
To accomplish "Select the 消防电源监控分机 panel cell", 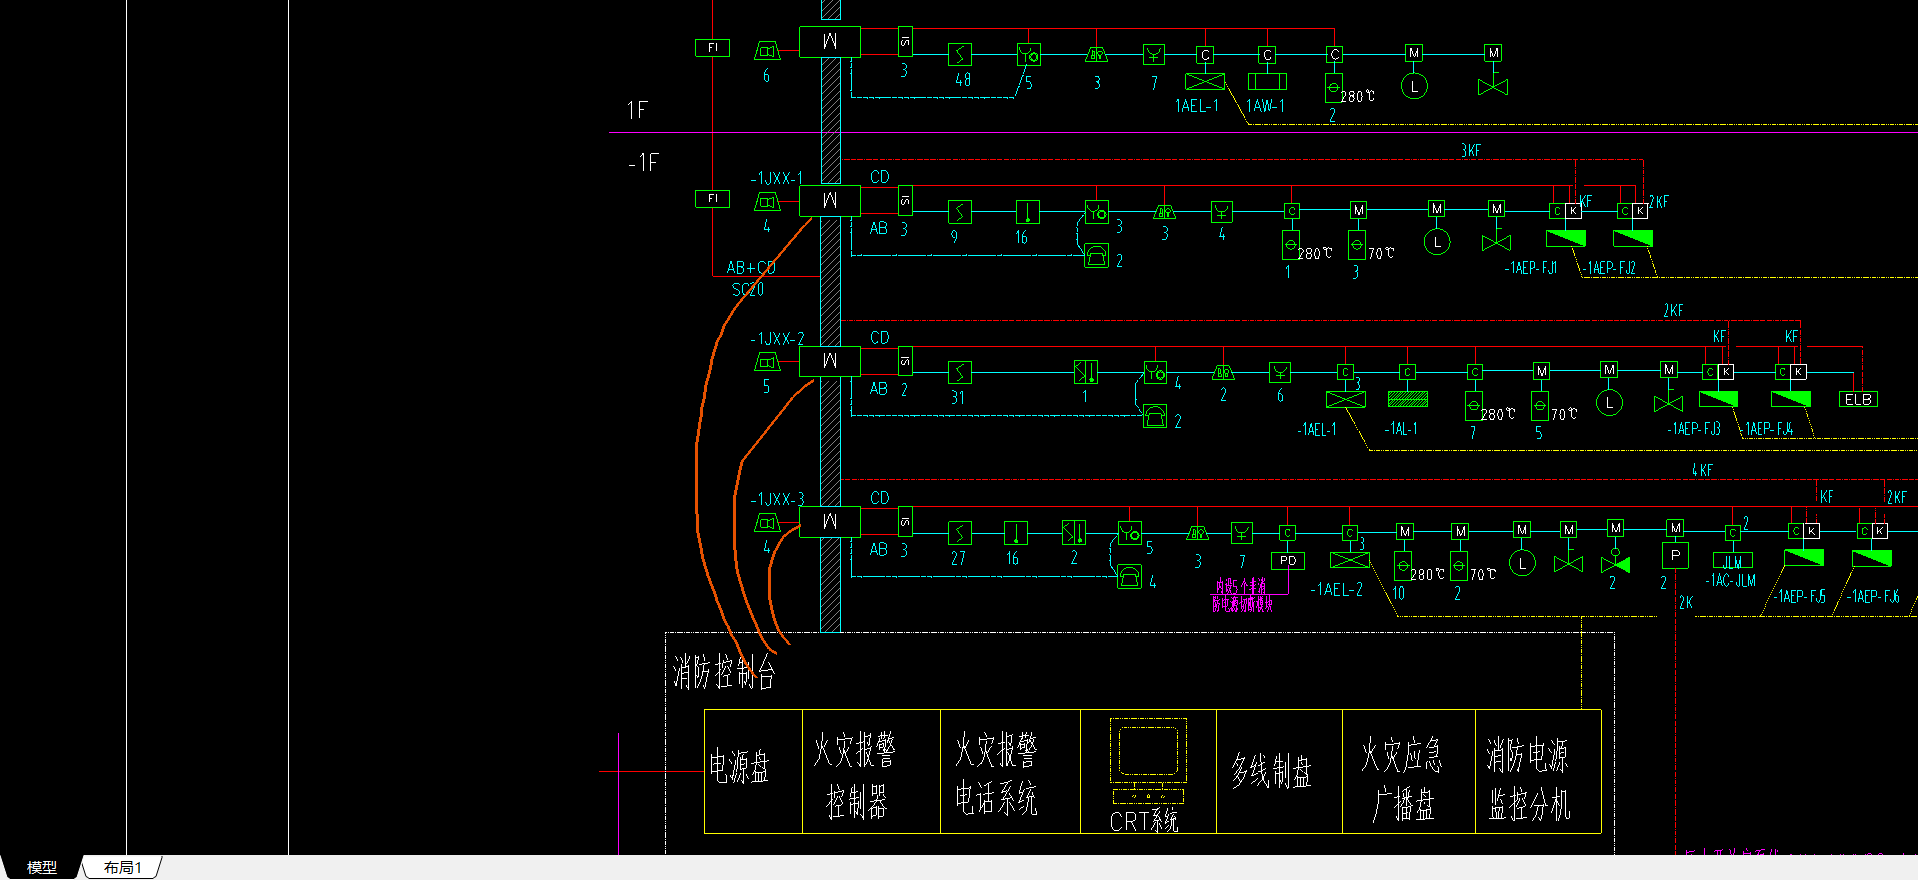I will point(1538,771).
